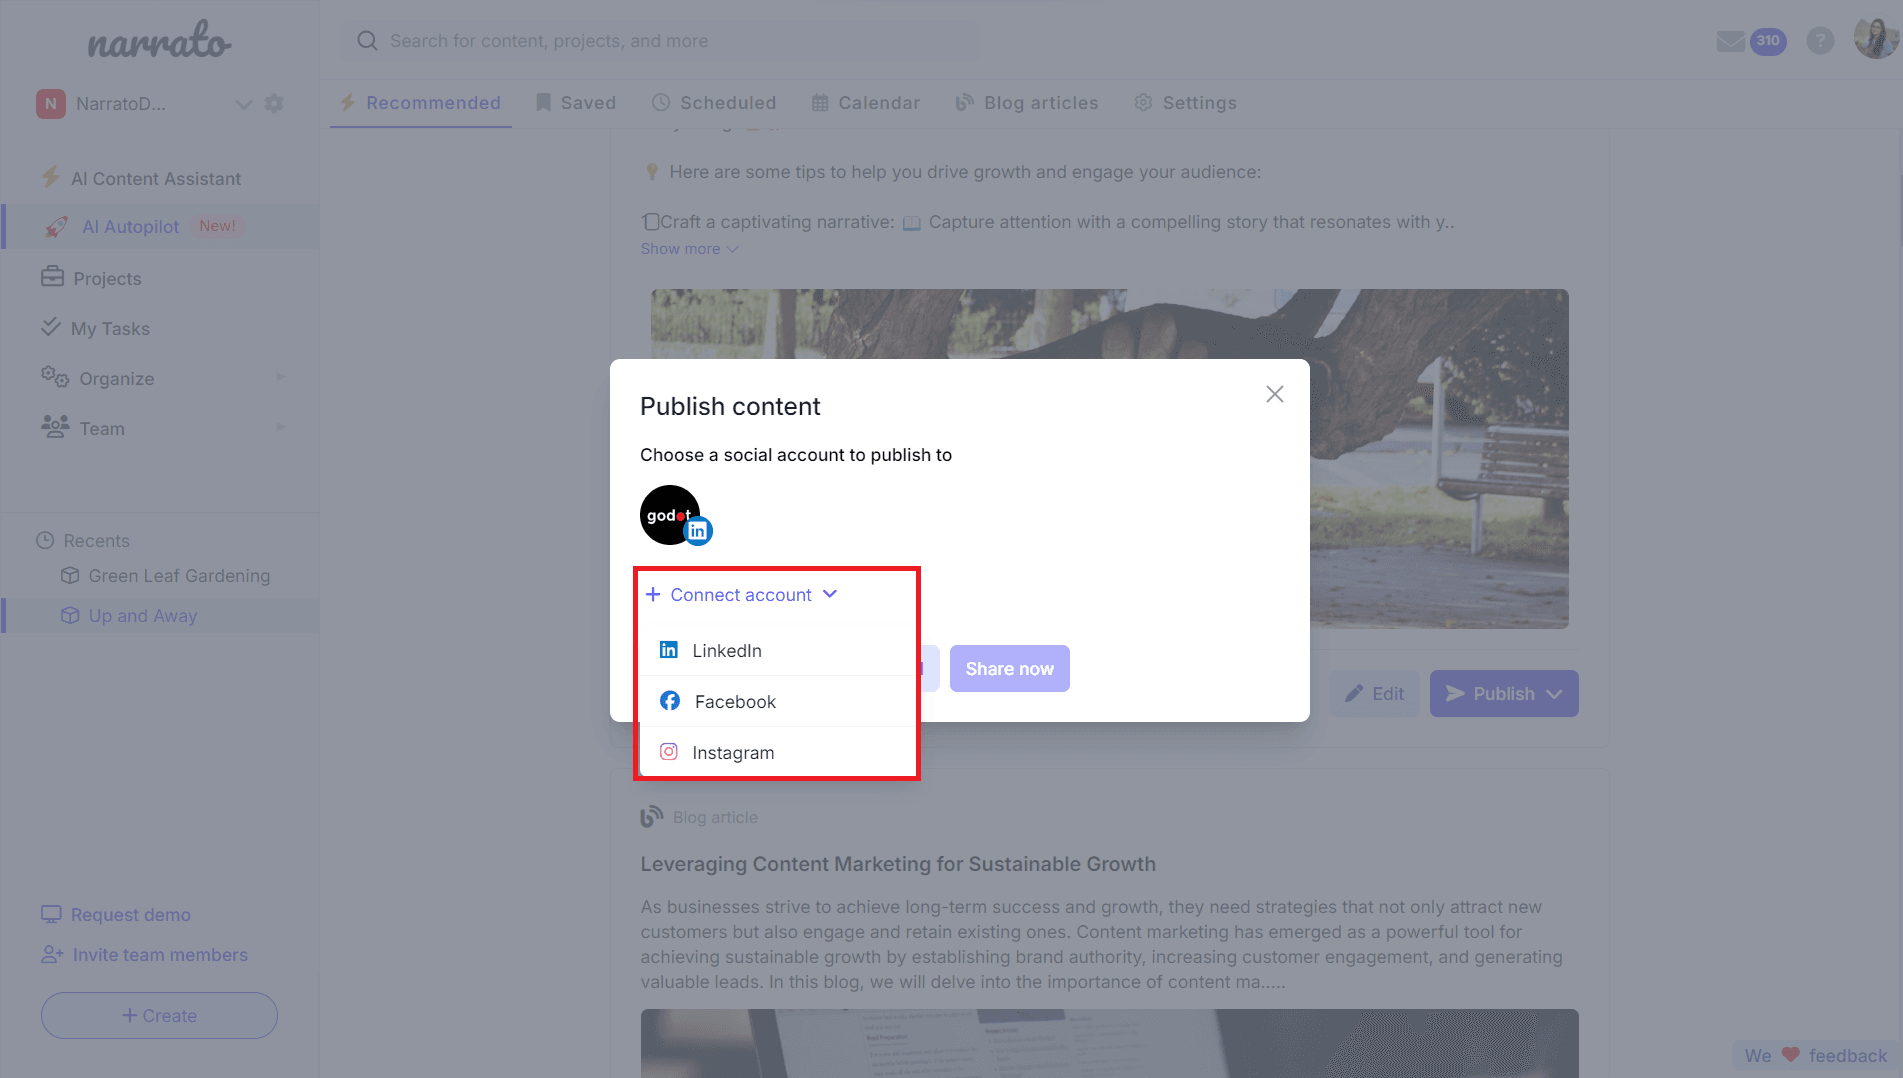The height and width of the screenshot is (1078, 1903).
Task: Open Leveraging Content Marketing article title
Action: coord(898,864)
